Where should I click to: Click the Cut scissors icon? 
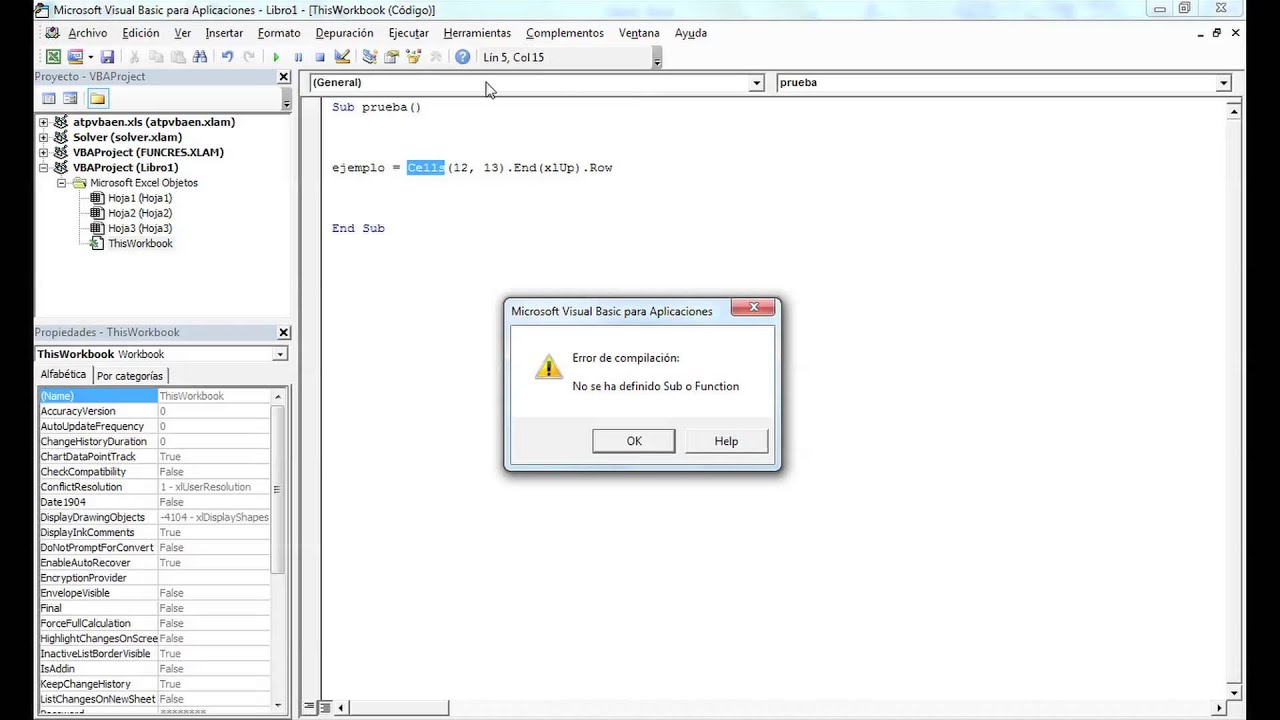(134, 57)
